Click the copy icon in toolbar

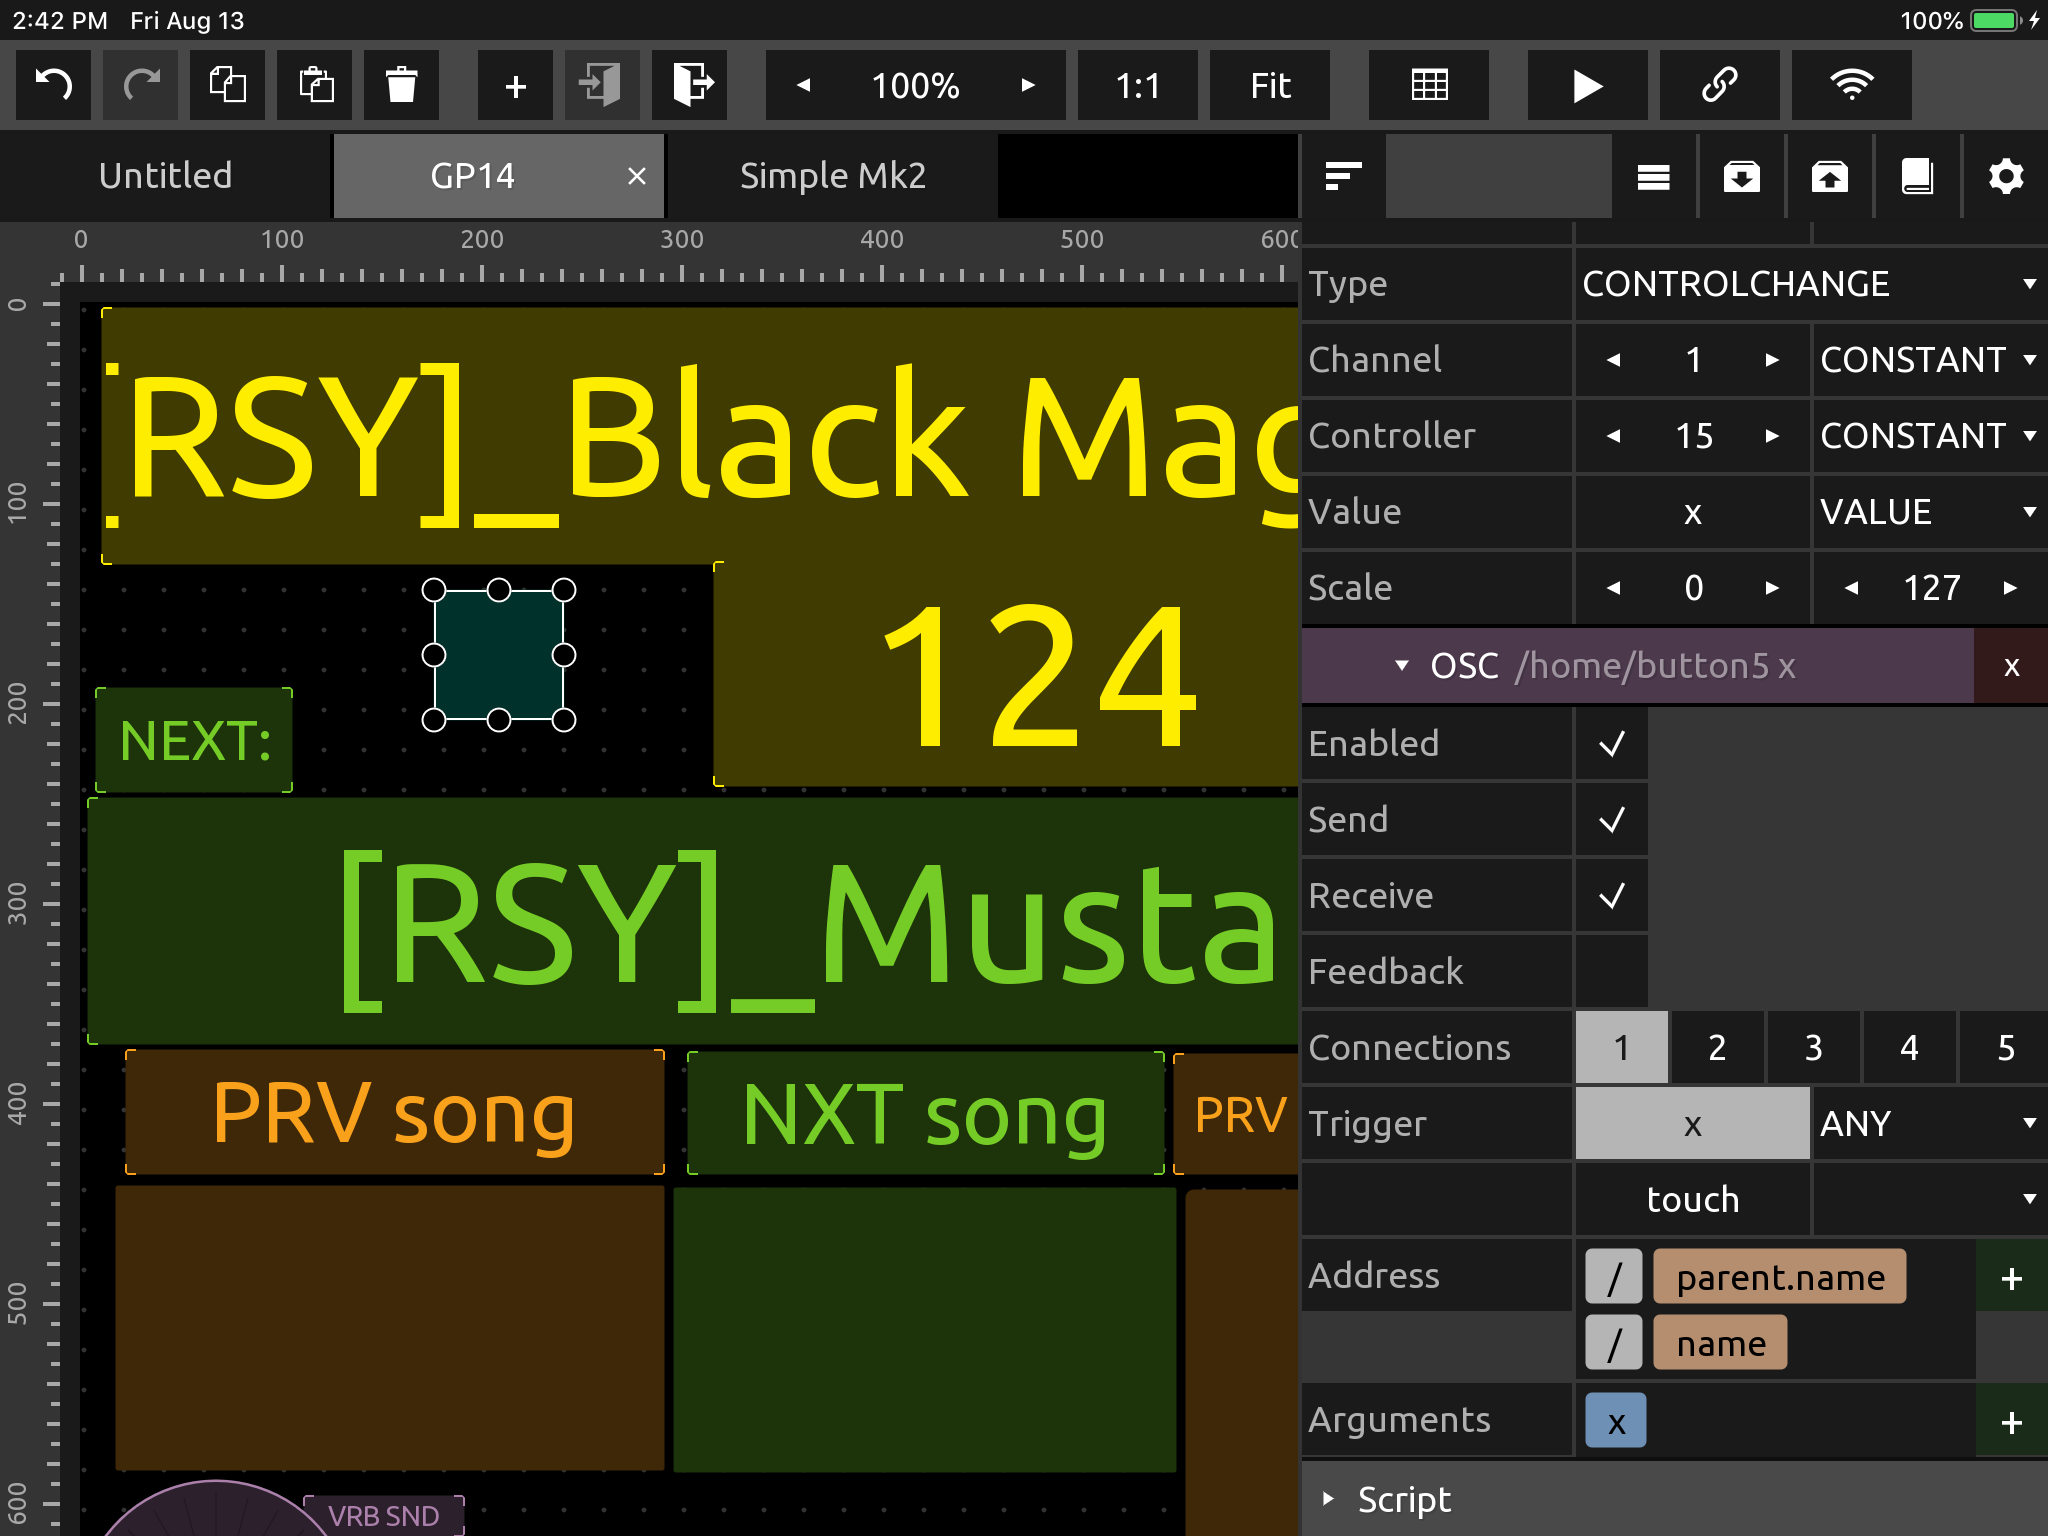(228, 85)
